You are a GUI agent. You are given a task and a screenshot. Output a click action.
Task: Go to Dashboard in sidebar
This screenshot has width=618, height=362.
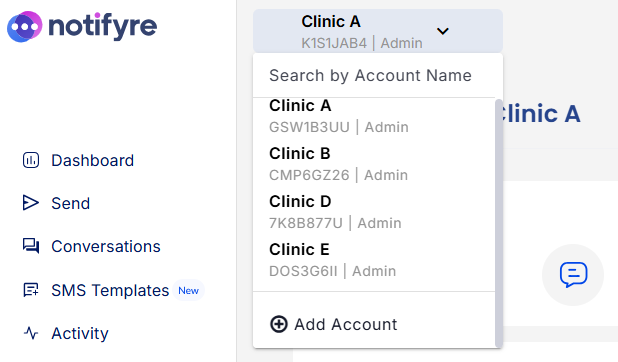(93, 160)
